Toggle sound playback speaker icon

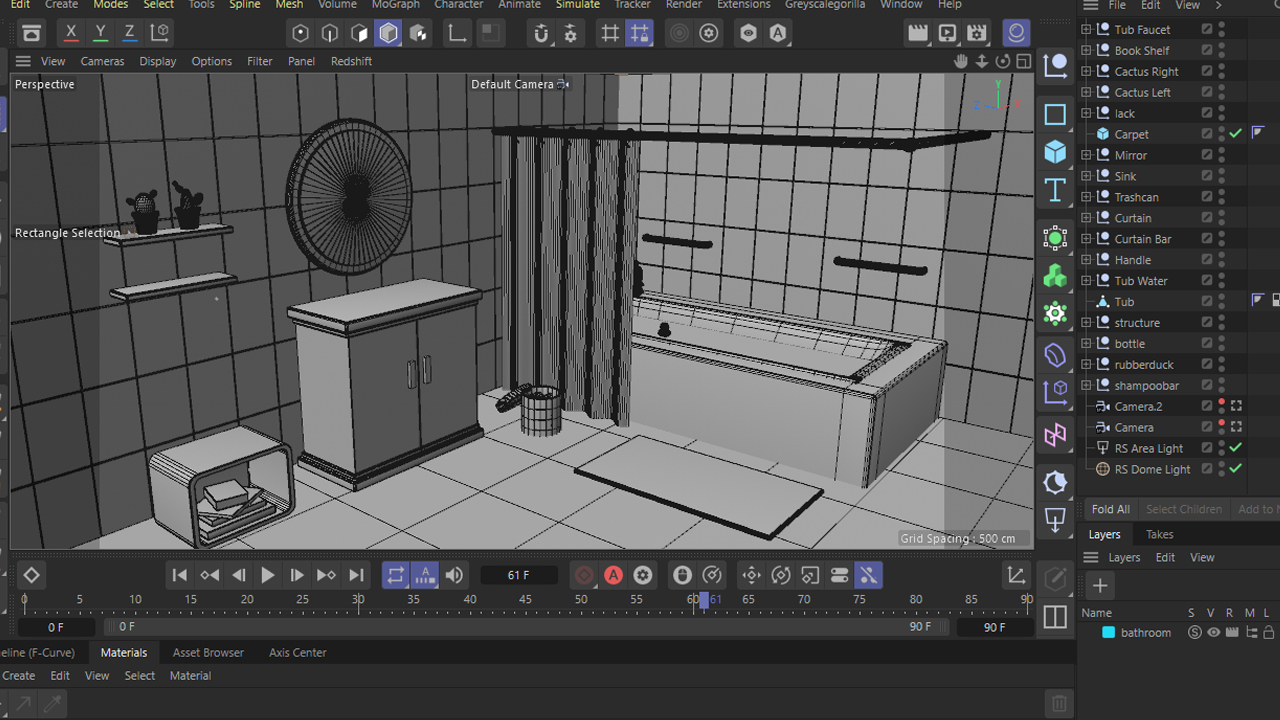(x=454, y=575)
